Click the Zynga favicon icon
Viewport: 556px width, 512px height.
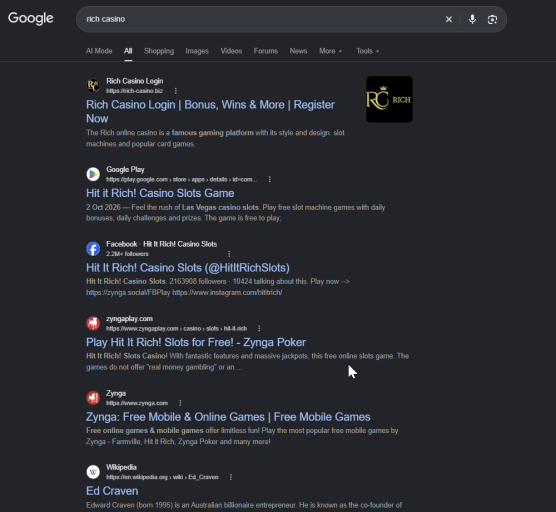coord(93,397)
